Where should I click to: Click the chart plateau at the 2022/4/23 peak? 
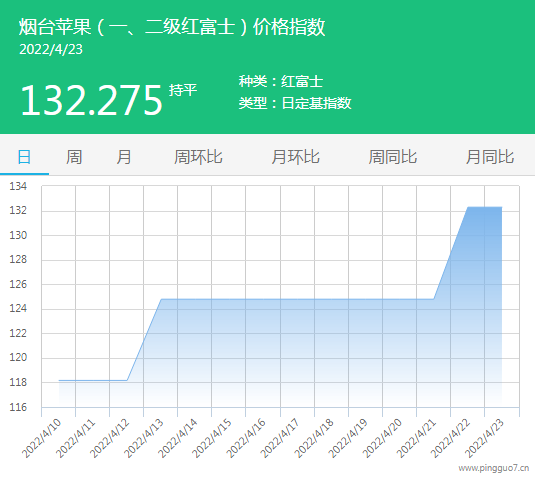[485, 207]
